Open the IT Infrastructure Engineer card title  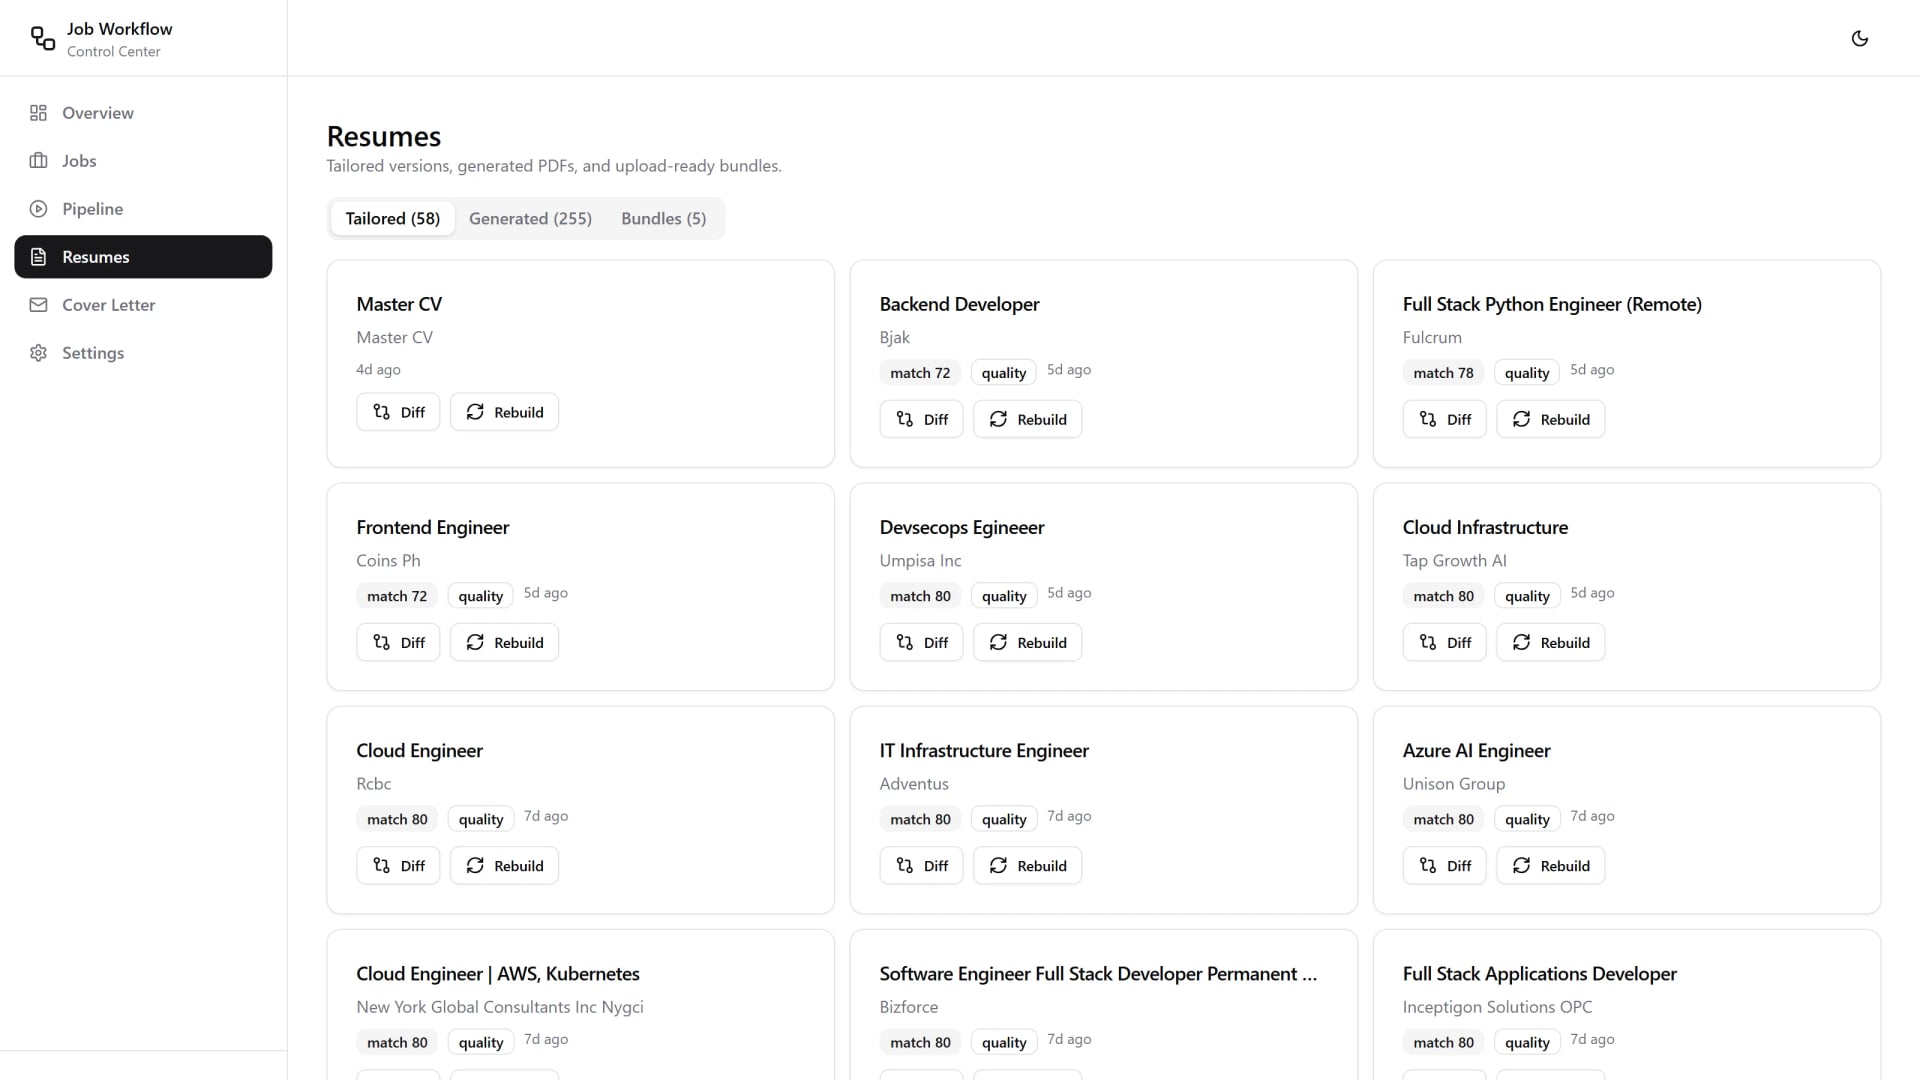(984, 750)
